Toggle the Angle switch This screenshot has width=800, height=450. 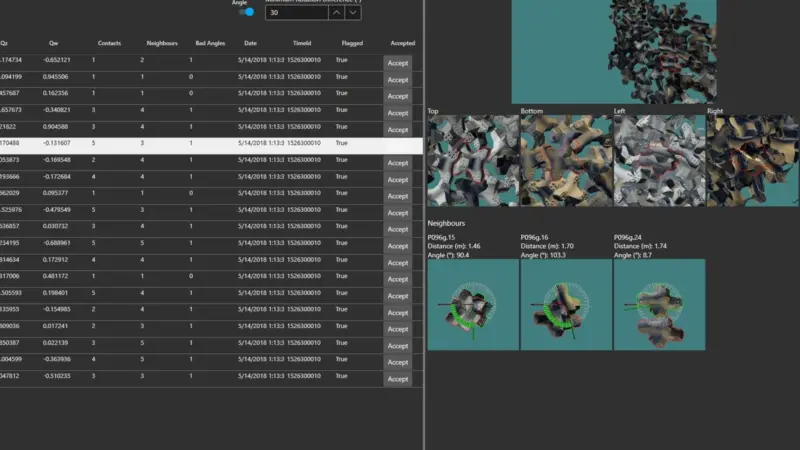point(247,12)
